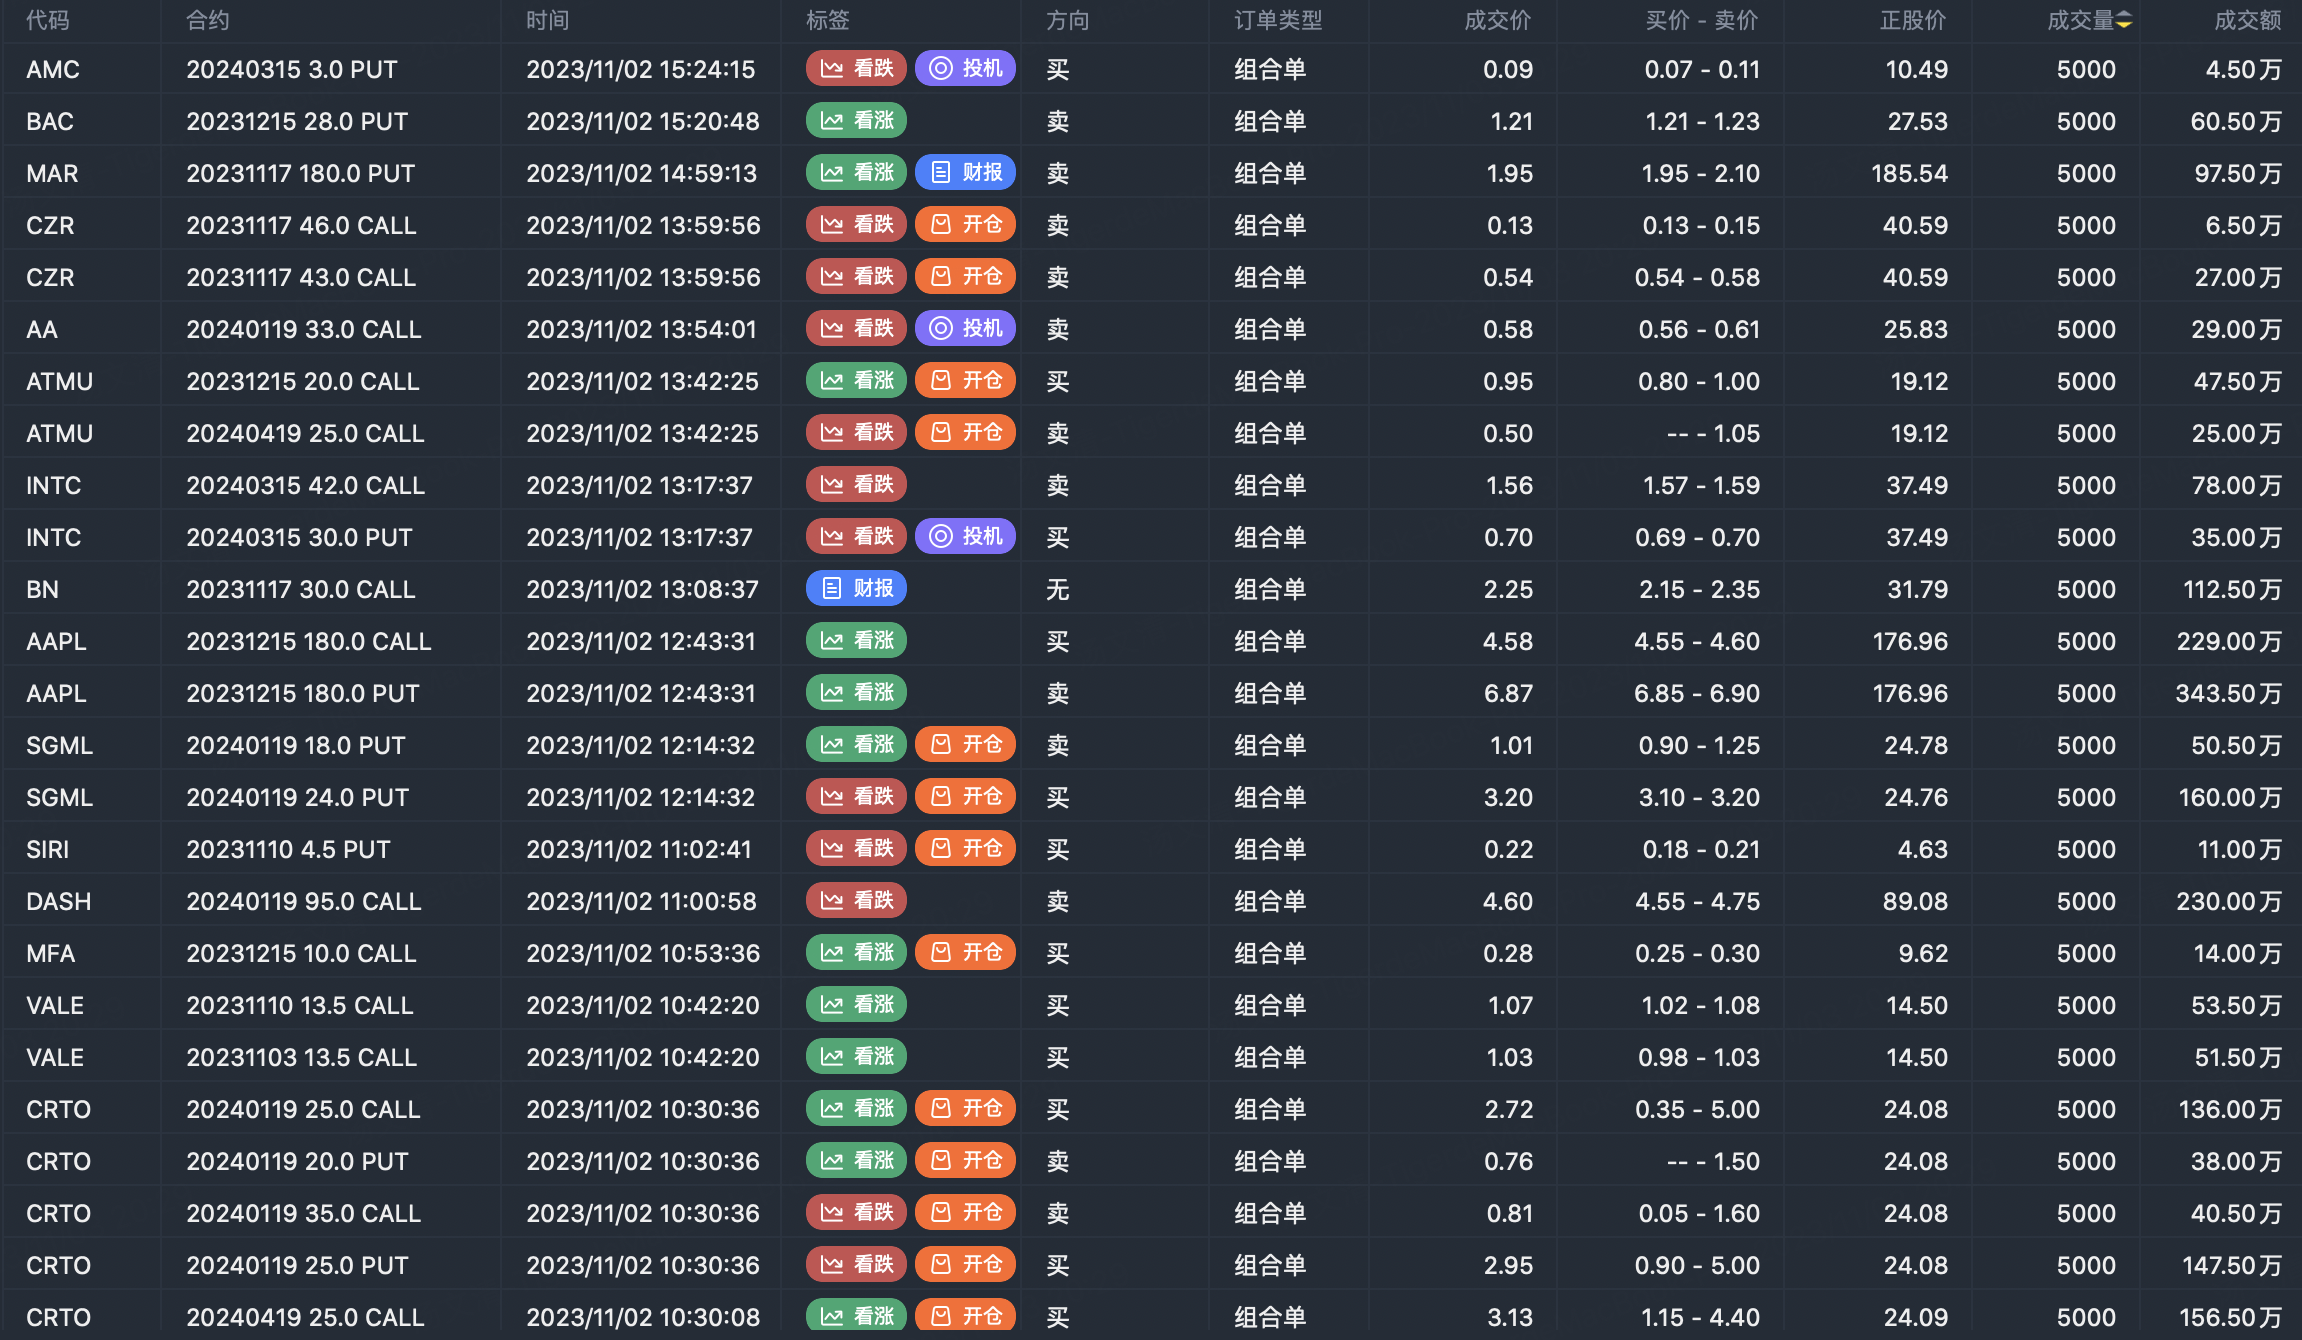The width and height of the screenshot is (2302, 1340).
Task: Click 看跌 tag in INTC 42.0 CALL row
Action: click(x=856, y=484)
